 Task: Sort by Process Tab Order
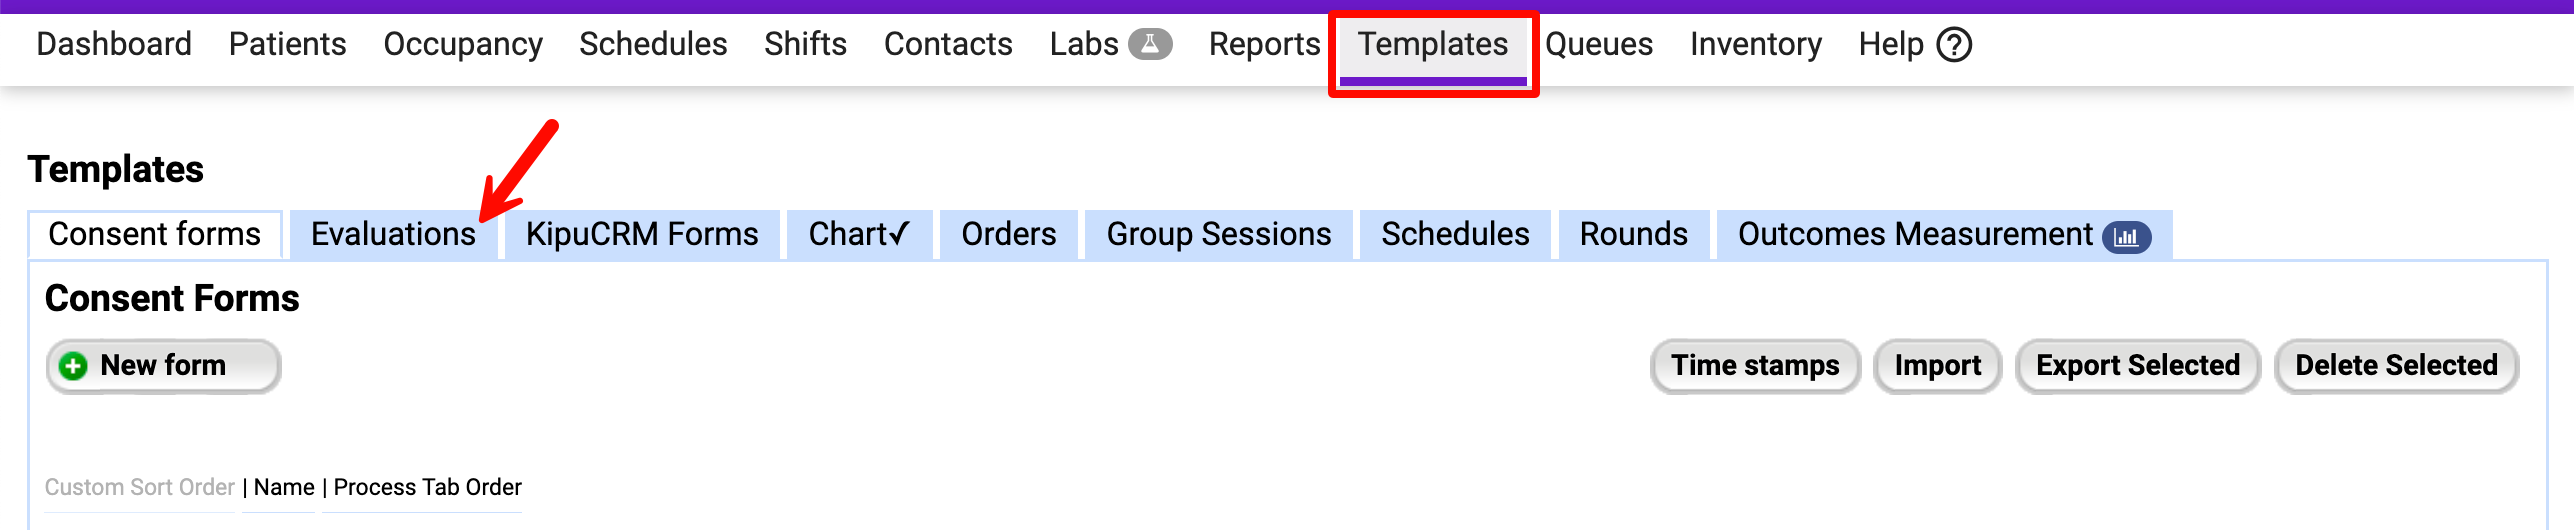point(427,487)
